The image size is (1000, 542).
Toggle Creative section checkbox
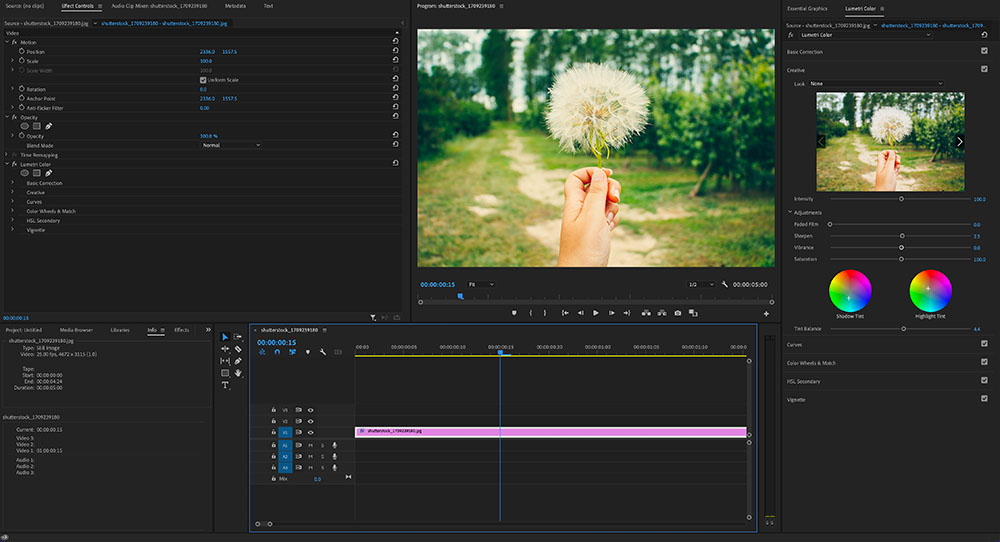984,69
